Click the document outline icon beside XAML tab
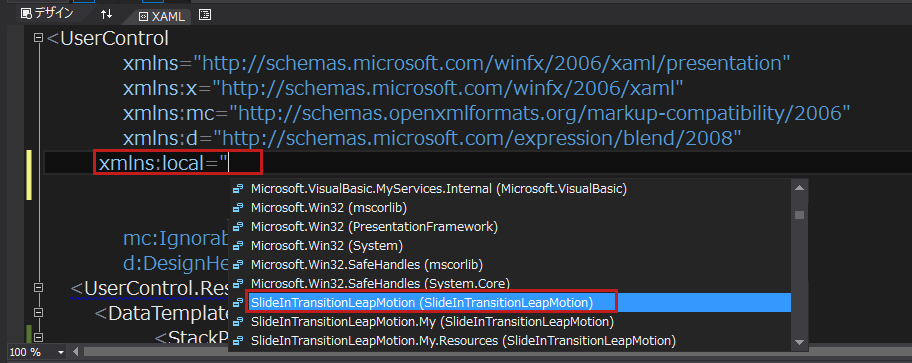The width and height of the screenshot is (912, 363). coord(205,15)
